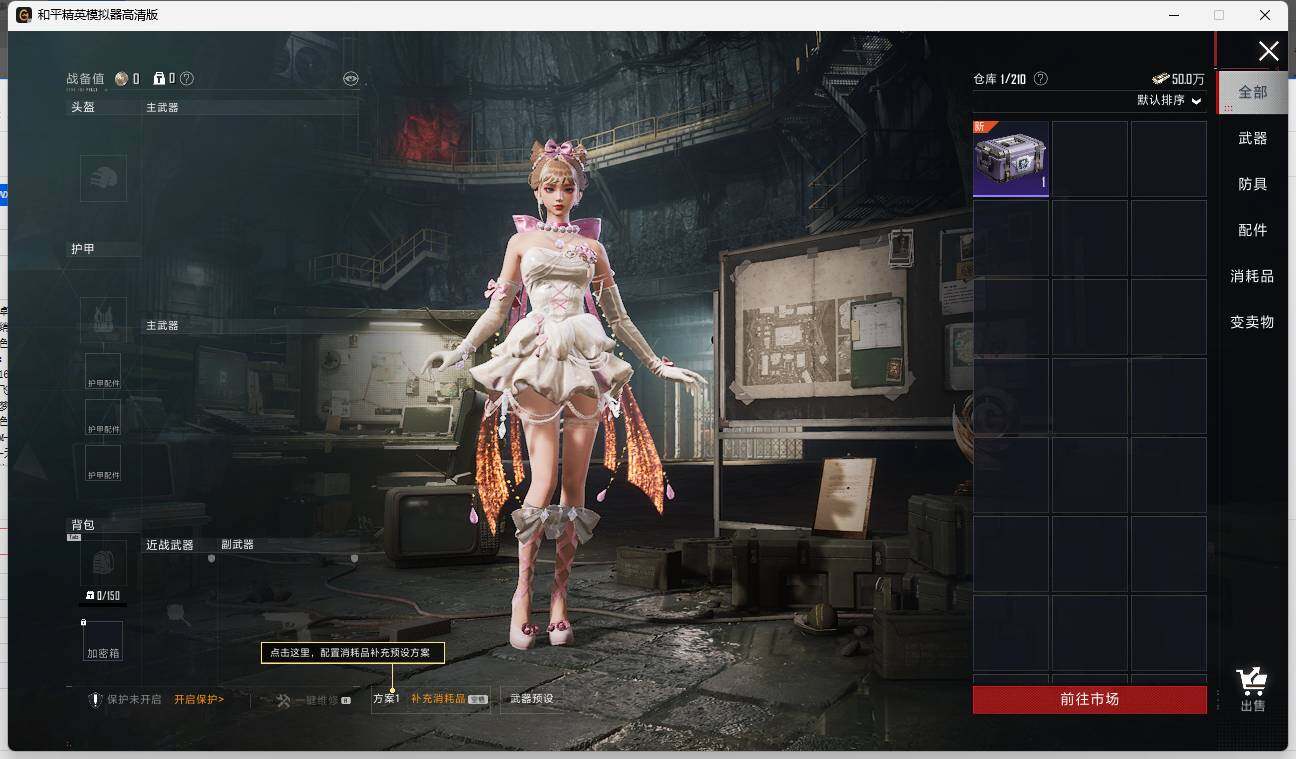Select the empty body armor slot under 护甲
1296x759 pixels.
tap(103, 320)
